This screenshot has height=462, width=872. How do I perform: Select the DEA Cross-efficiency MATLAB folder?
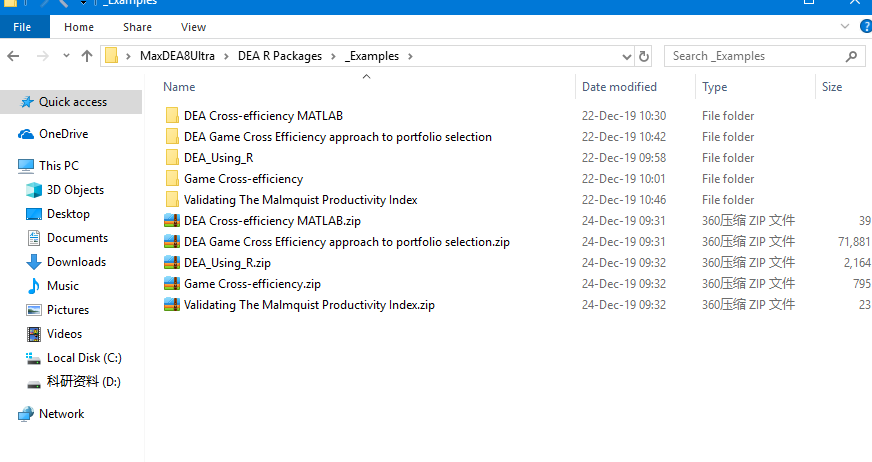pos(263,116)
